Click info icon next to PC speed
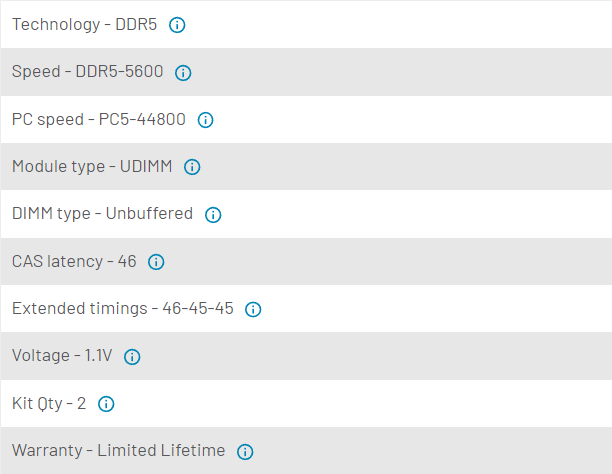 [205, 120]
